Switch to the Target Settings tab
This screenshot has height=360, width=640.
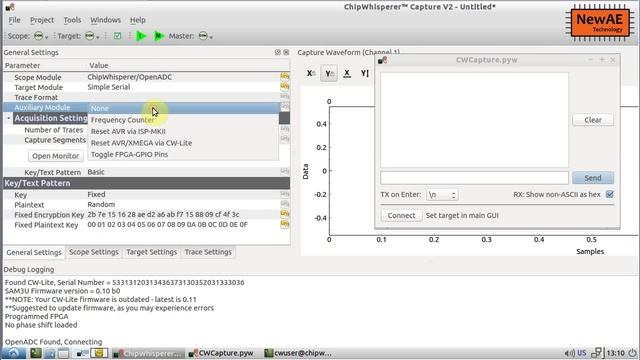click(x=151, y=252)
